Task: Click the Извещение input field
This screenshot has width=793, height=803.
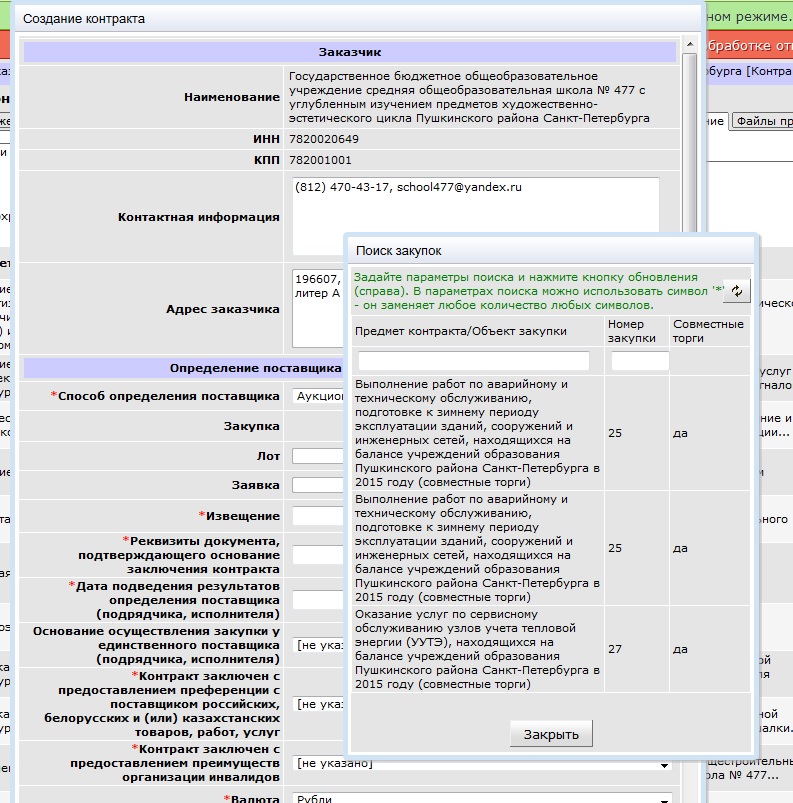Action: (x=318, y=516)
